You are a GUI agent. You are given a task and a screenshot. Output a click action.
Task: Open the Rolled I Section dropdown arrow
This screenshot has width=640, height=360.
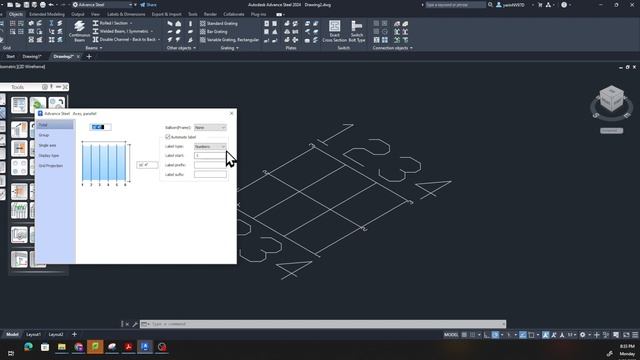coord(131,23)
